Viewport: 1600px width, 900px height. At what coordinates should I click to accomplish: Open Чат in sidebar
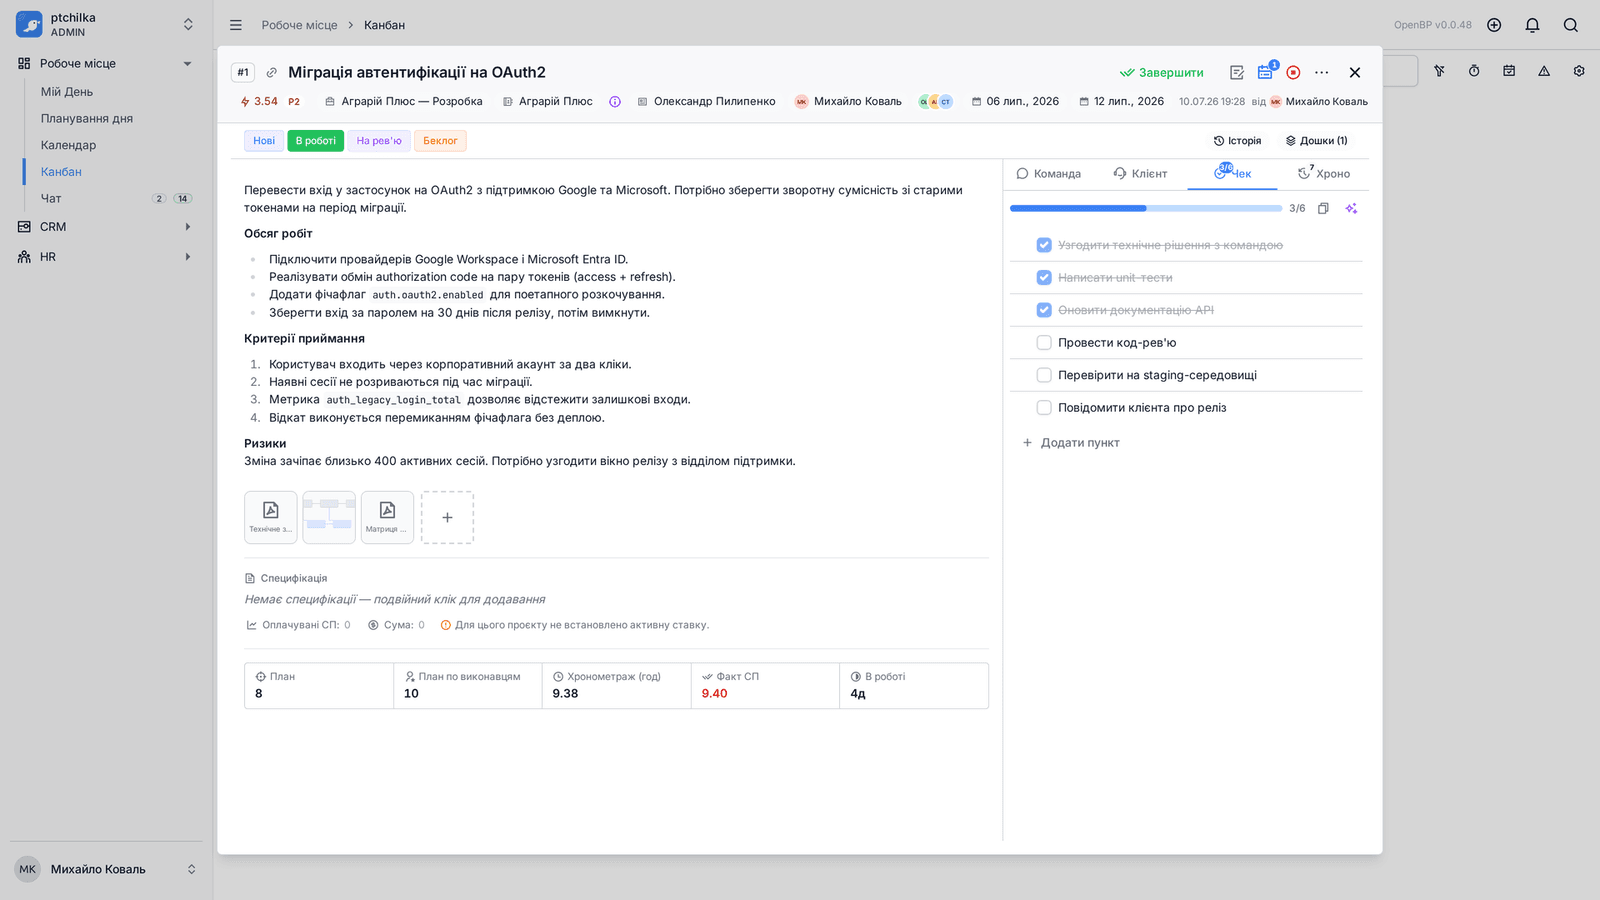click(x=51, y=199)
